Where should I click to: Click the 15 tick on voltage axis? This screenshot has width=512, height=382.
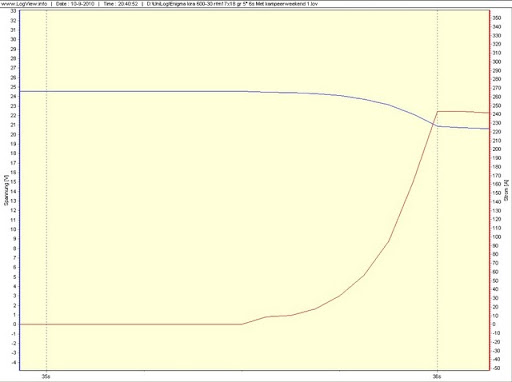point(13,182)
